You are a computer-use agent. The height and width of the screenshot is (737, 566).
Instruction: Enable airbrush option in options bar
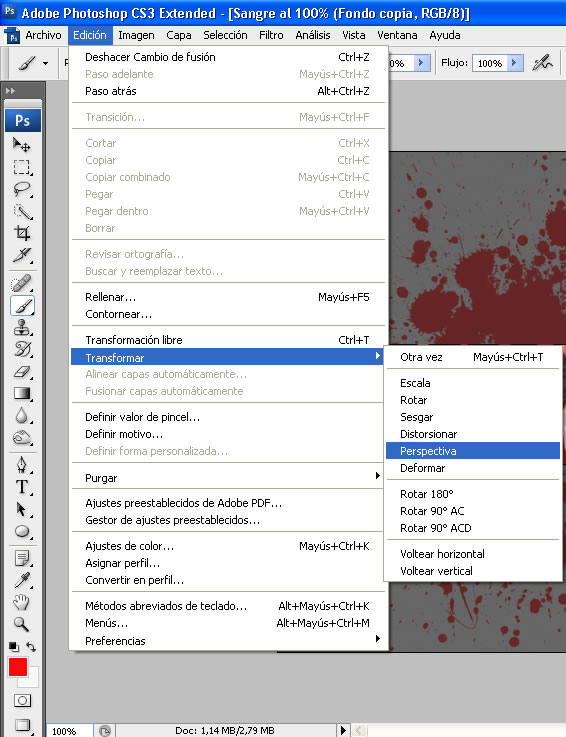pyautogui.click(x=542, y=63)
